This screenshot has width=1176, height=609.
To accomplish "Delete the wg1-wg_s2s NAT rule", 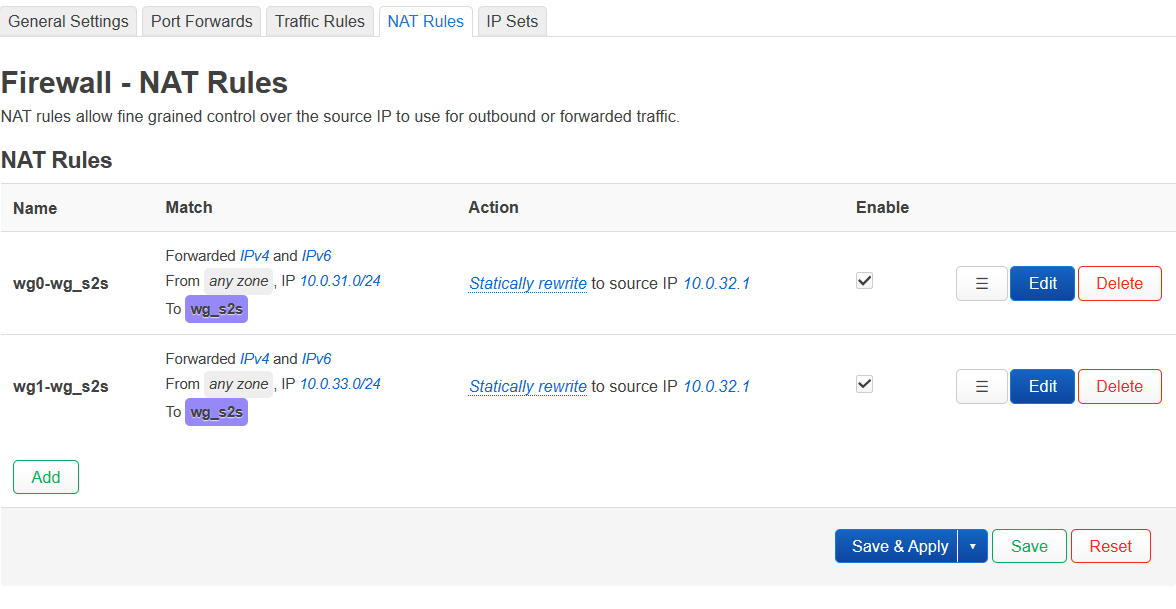I will (x=1119, y=387).
